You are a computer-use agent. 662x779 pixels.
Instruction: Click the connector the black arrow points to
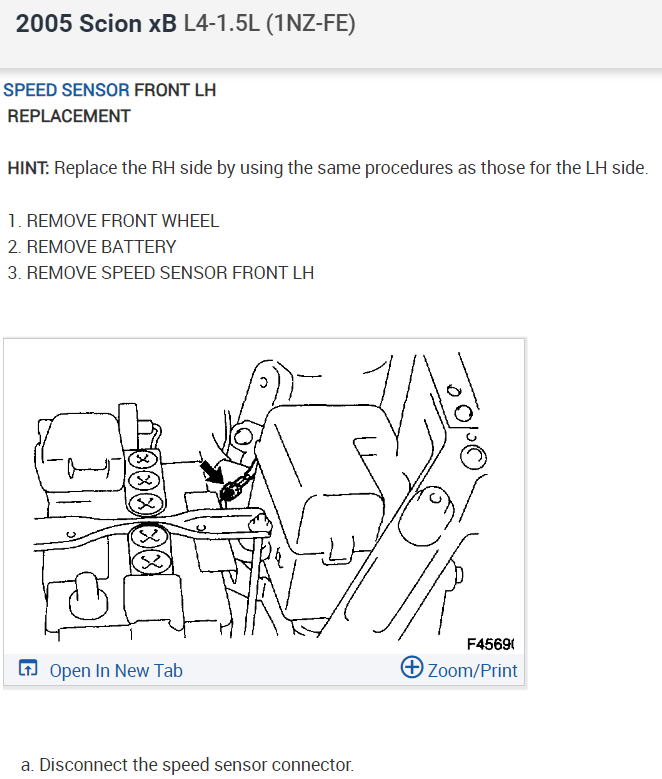231,490
